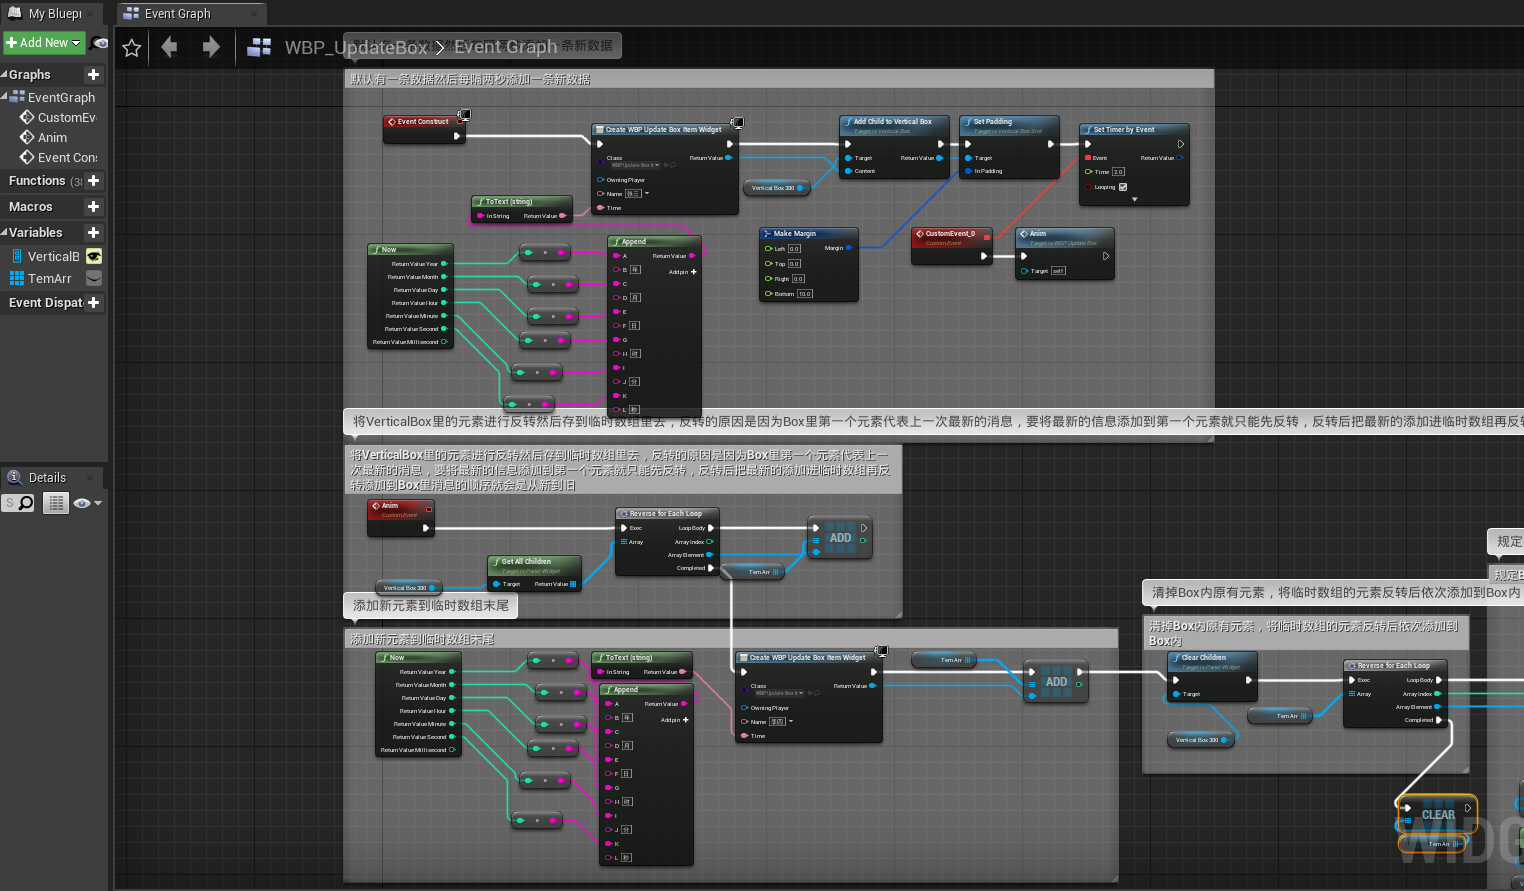The height and width of the screenshot is (891, 1524).
Task: Open the search binoculars beside Add New
Action: tap(99, 44)
